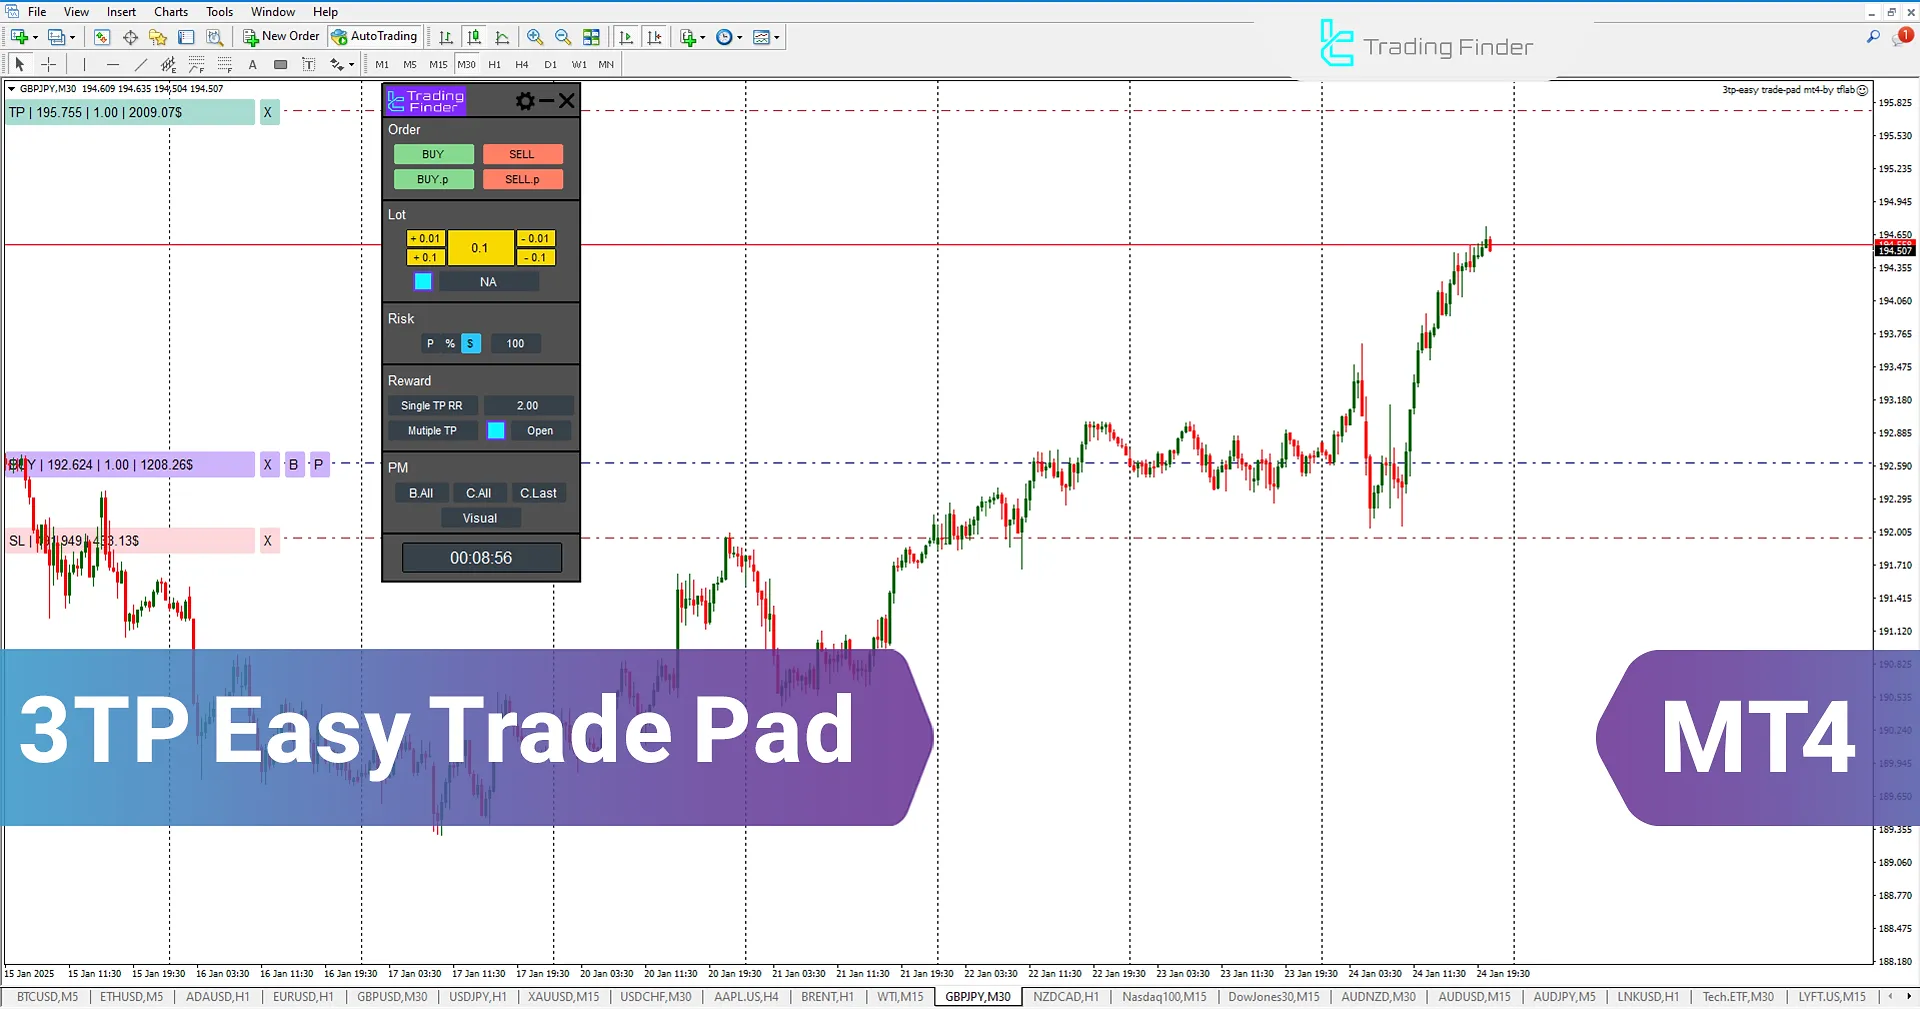Switch to candlestick chart display
Image resolution: width=1920 pixels, height=1011 pixels.
pyautogui.click(x=474, y=37)
